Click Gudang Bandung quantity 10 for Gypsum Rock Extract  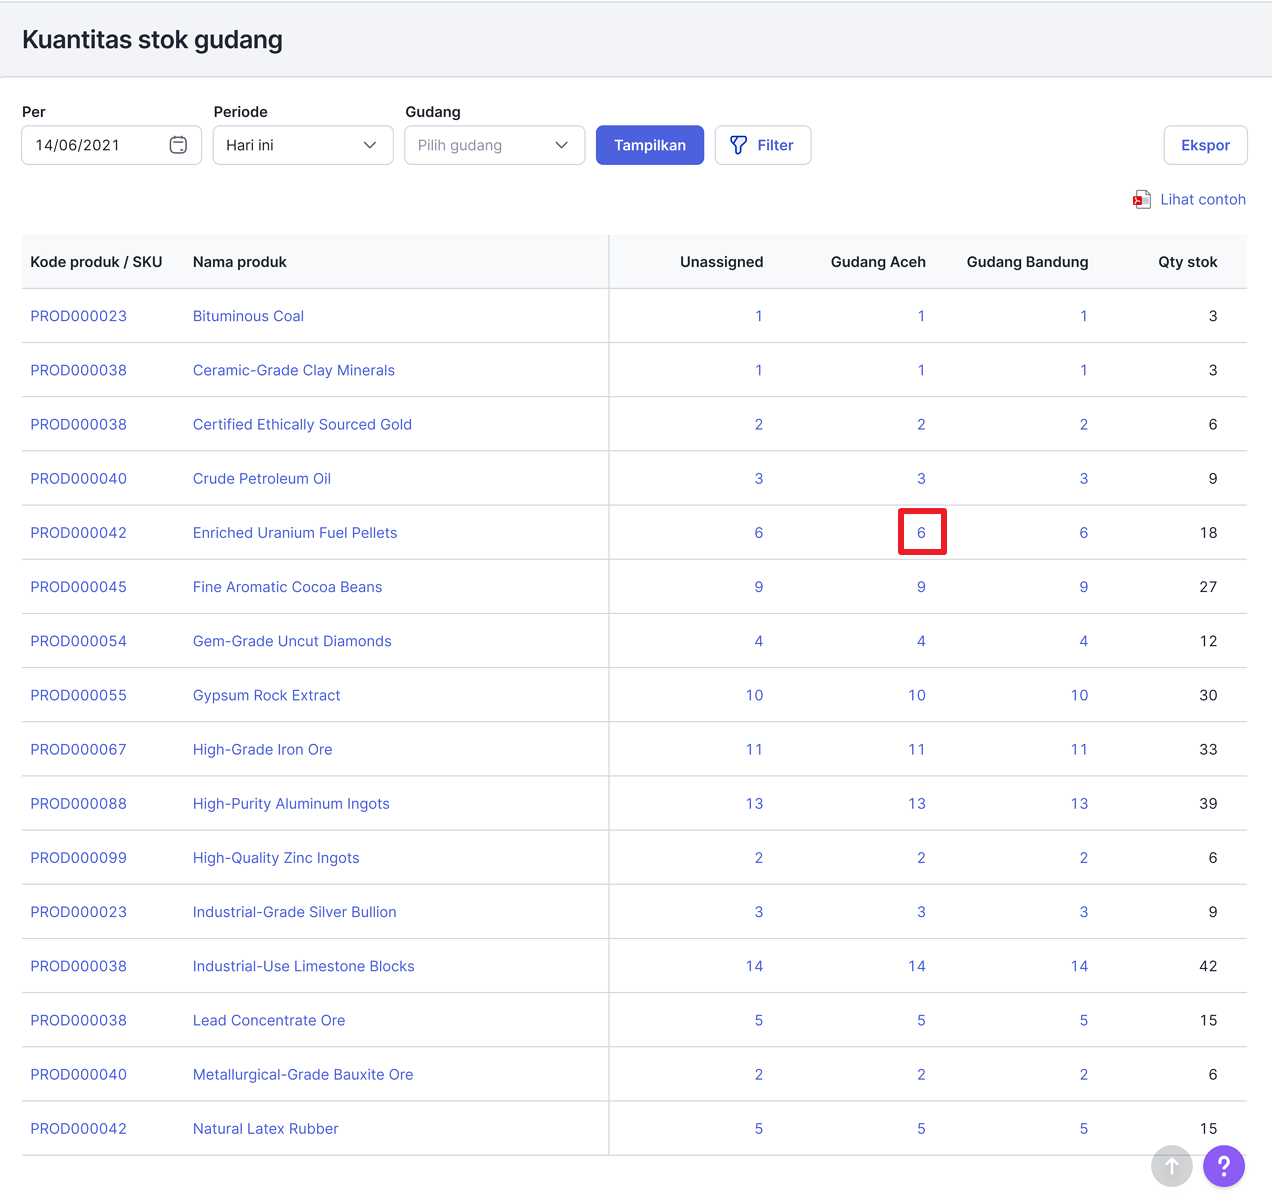point(1080,695)
